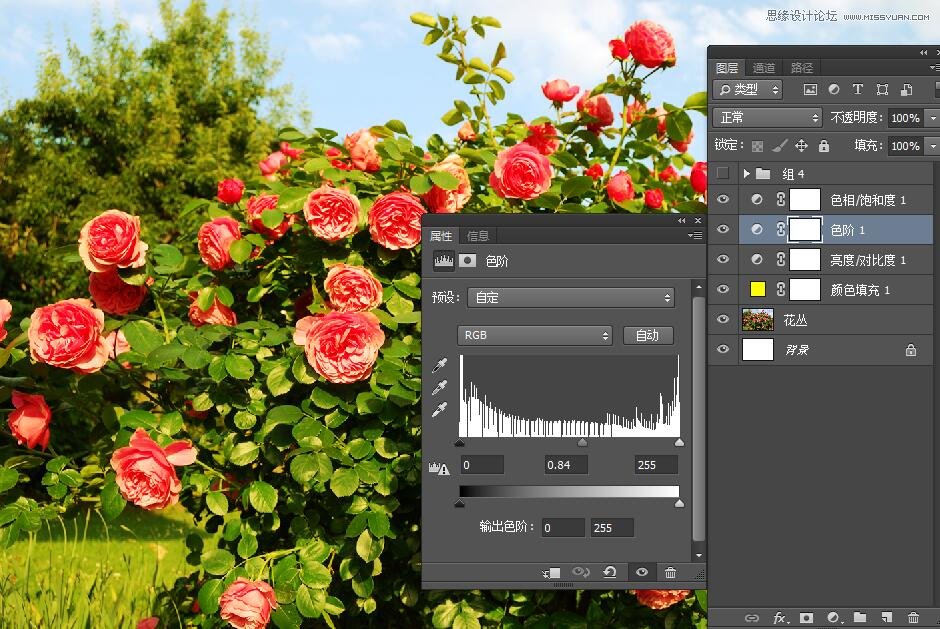Add layer mask button in Layers panel

(x=806, y=618)
